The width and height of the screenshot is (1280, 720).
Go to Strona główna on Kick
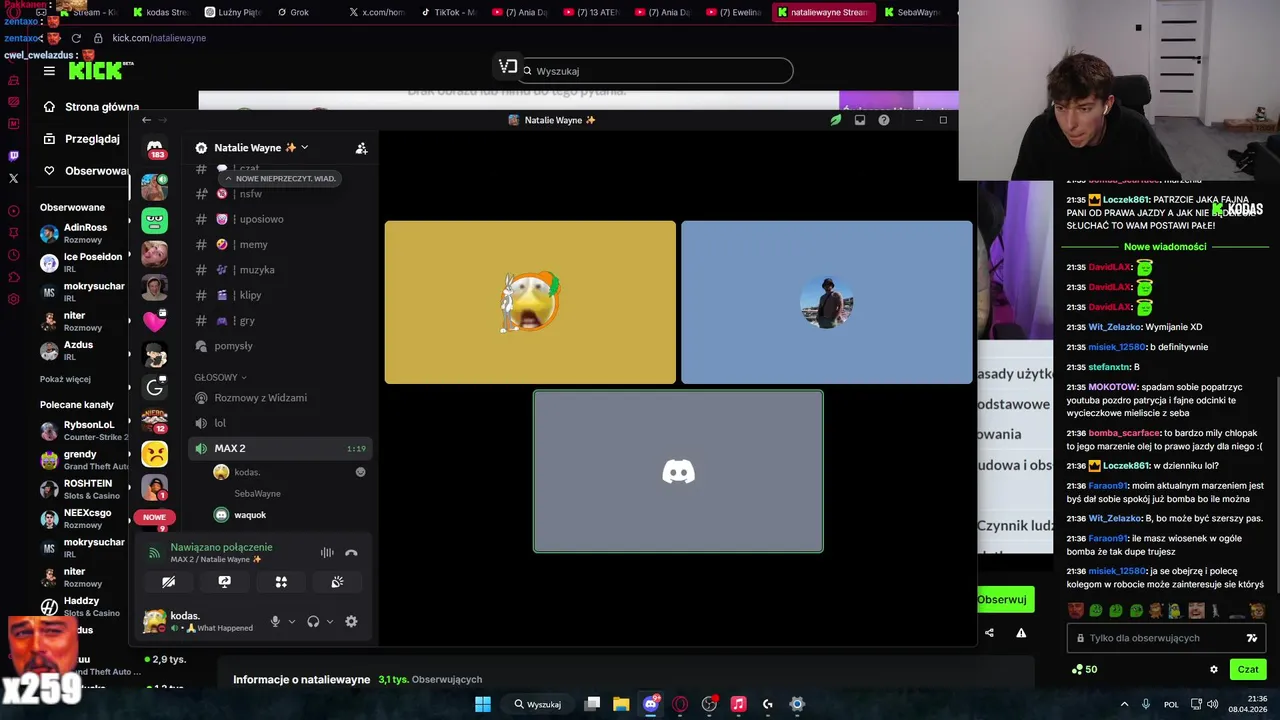[90, 107]
